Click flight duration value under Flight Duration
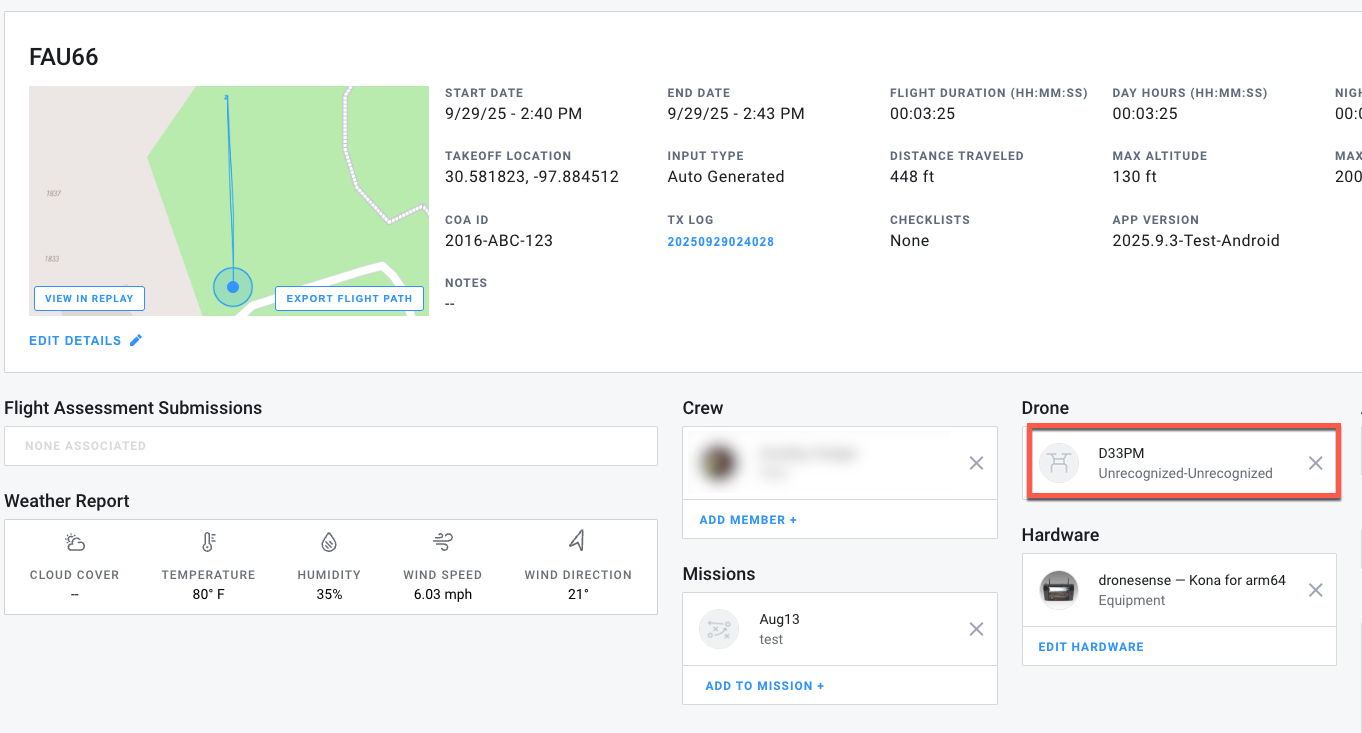This screenshot has height=733, width=1362. pyautogui.click(x=922, y=114)
